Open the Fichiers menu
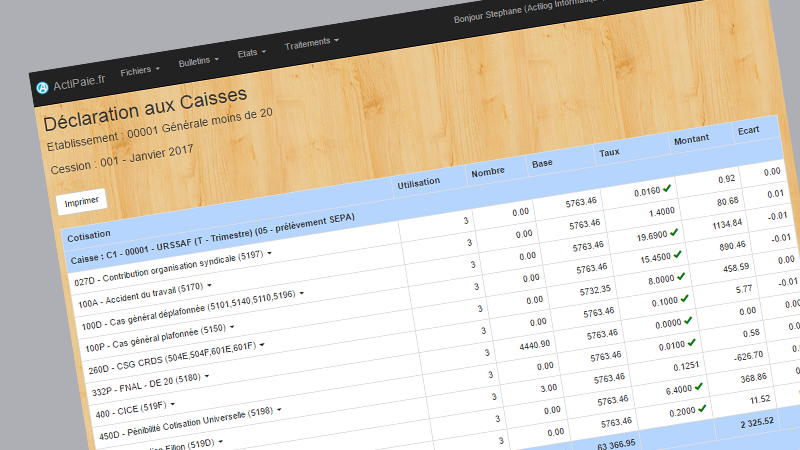 pyautogui.click(x=138, y=71)
